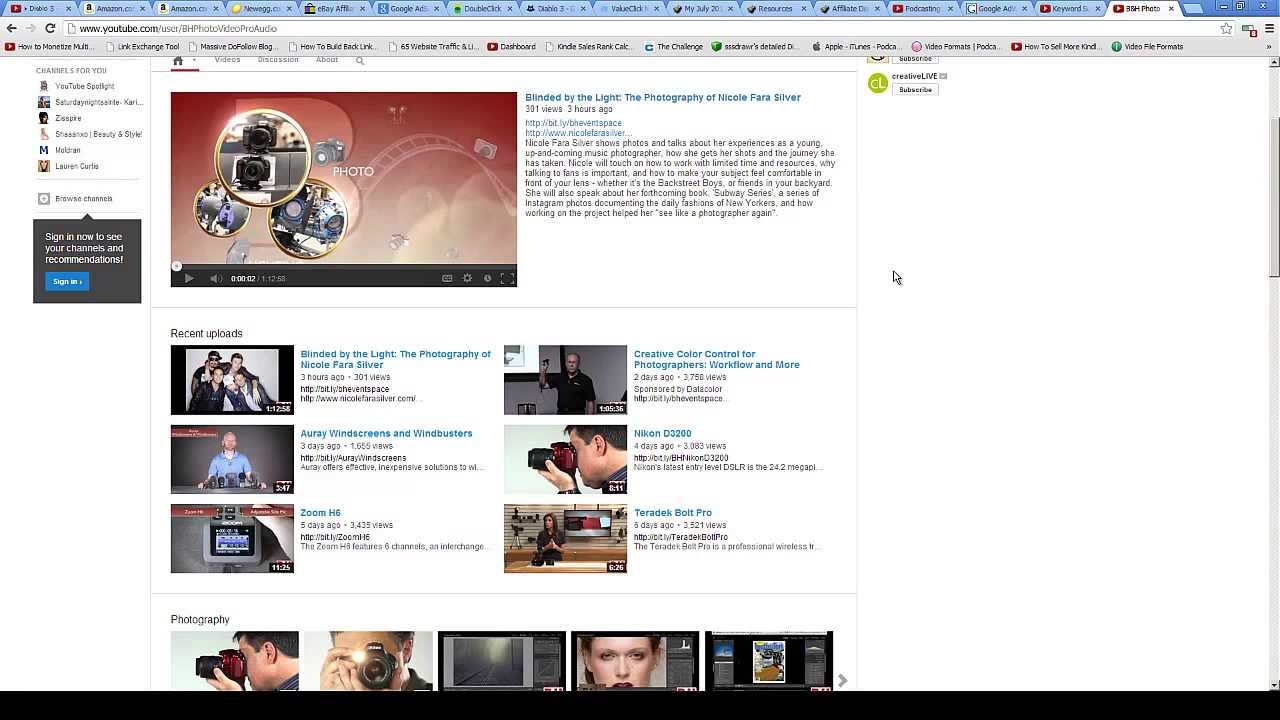Toggle captions on the featured video player

click(447, 278)
